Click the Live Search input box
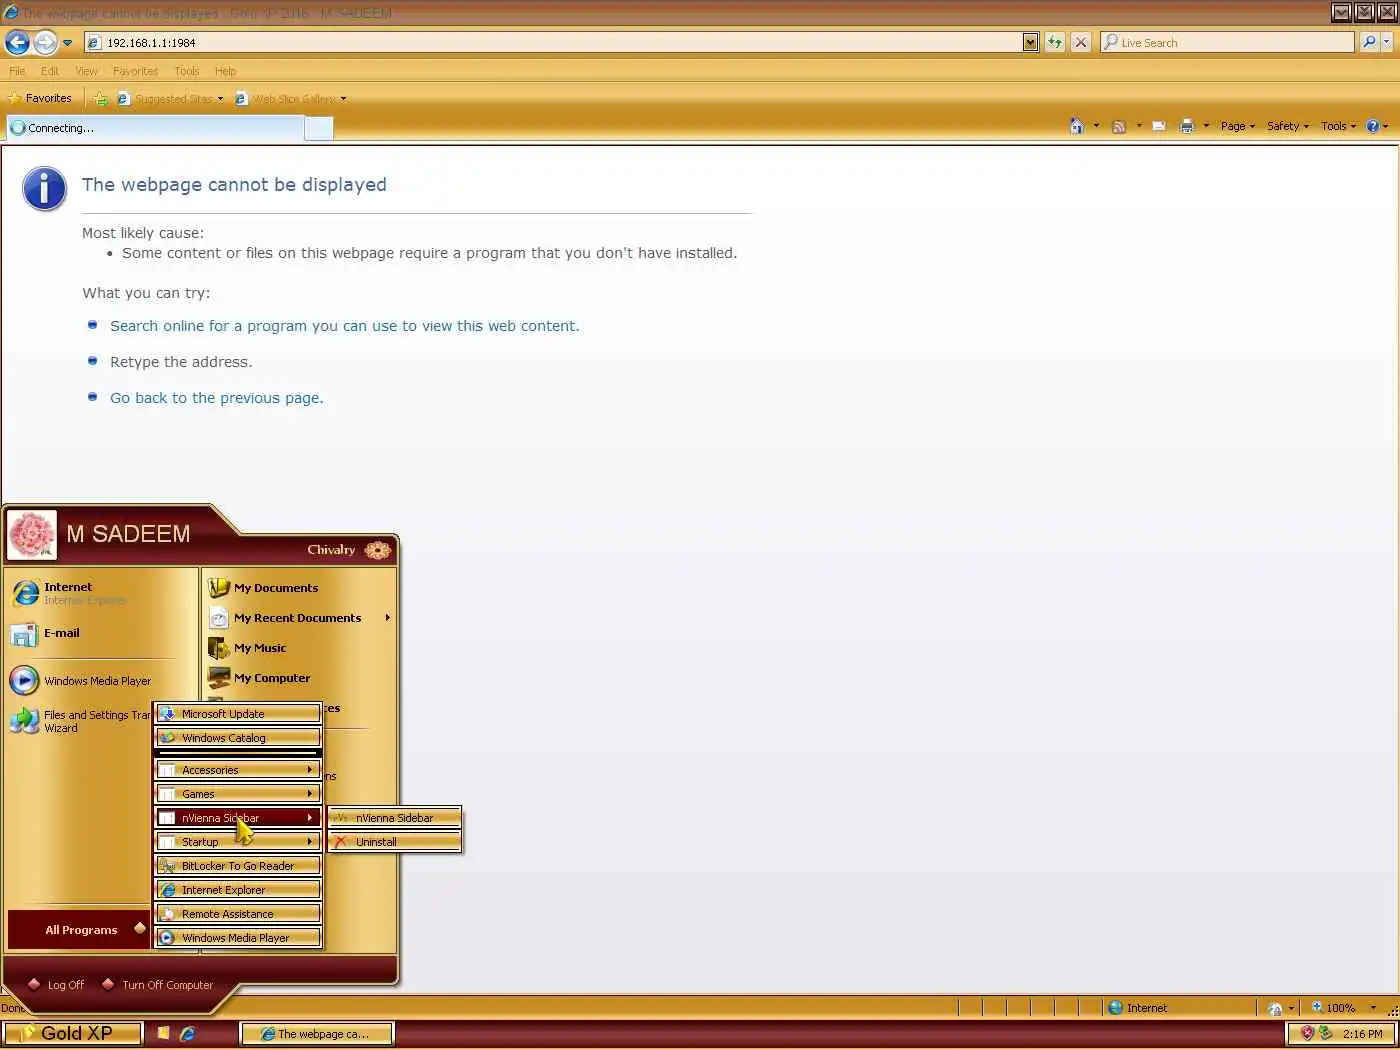 [1227, 43]
